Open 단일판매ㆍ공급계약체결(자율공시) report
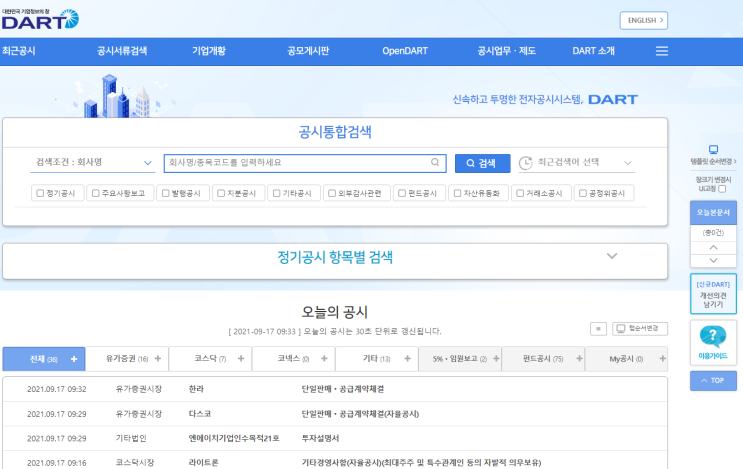 360,414
